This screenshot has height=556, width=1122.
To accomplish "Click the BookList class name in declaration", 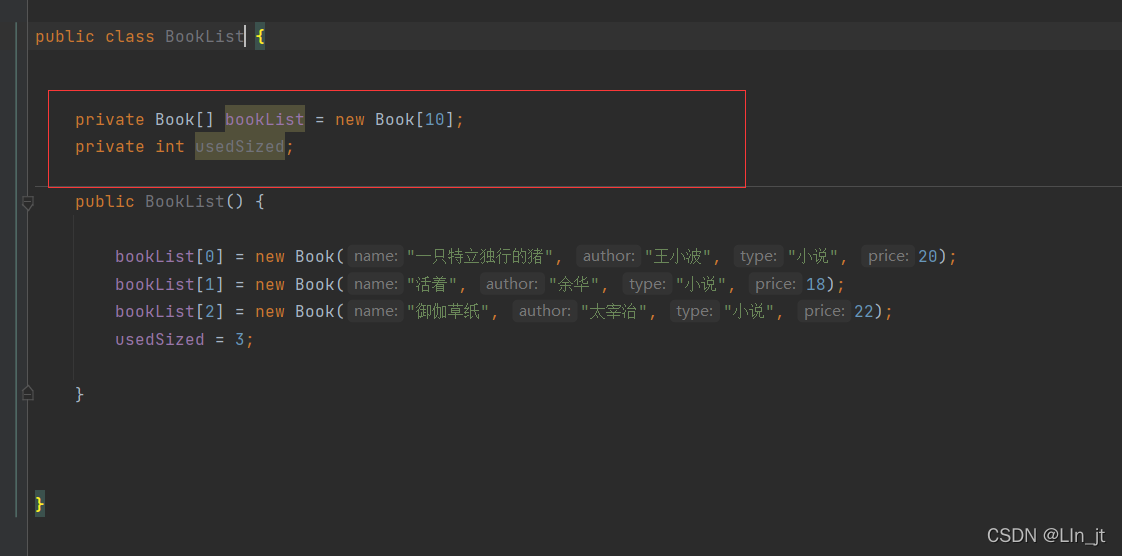I will click(205, 36).
